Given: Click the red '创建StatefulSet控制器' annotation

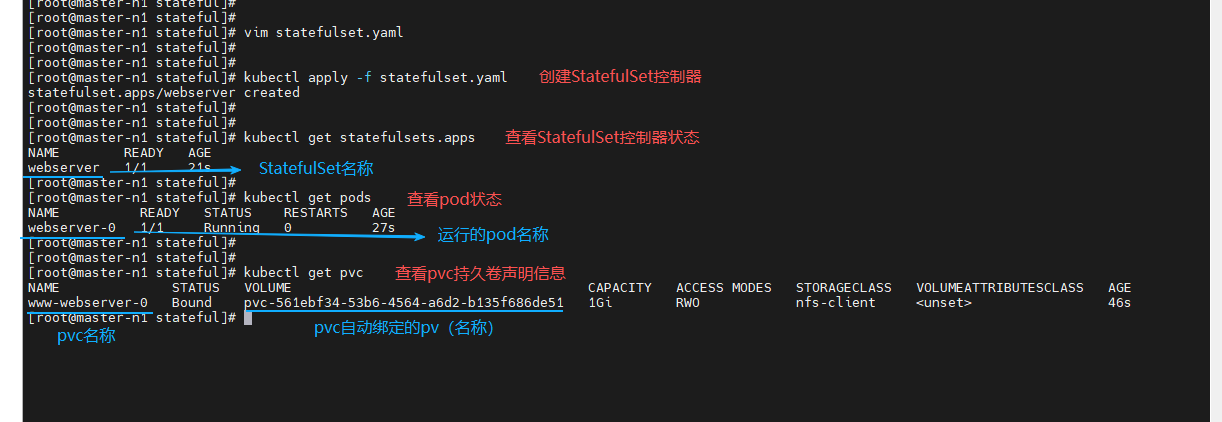Looking at the screenshot, I should [x=620, y=77].
